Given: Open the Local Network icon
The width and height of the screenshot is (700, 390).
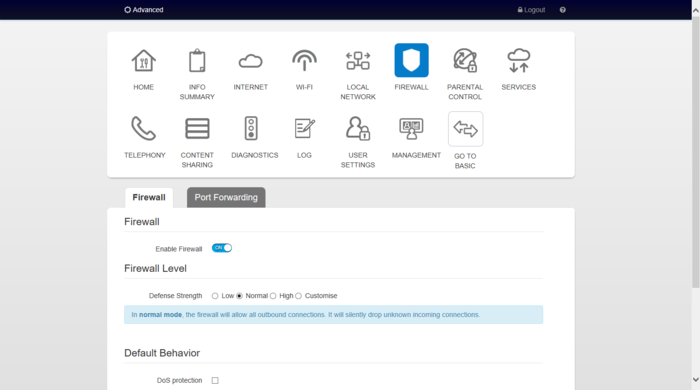Looking at the screenshot, I should 358,61.
